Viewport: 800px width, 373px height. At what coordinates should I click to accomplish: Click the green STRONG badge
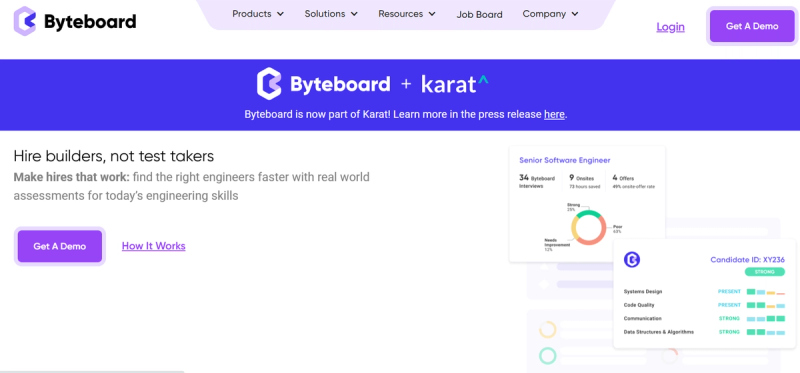(764, 272)
